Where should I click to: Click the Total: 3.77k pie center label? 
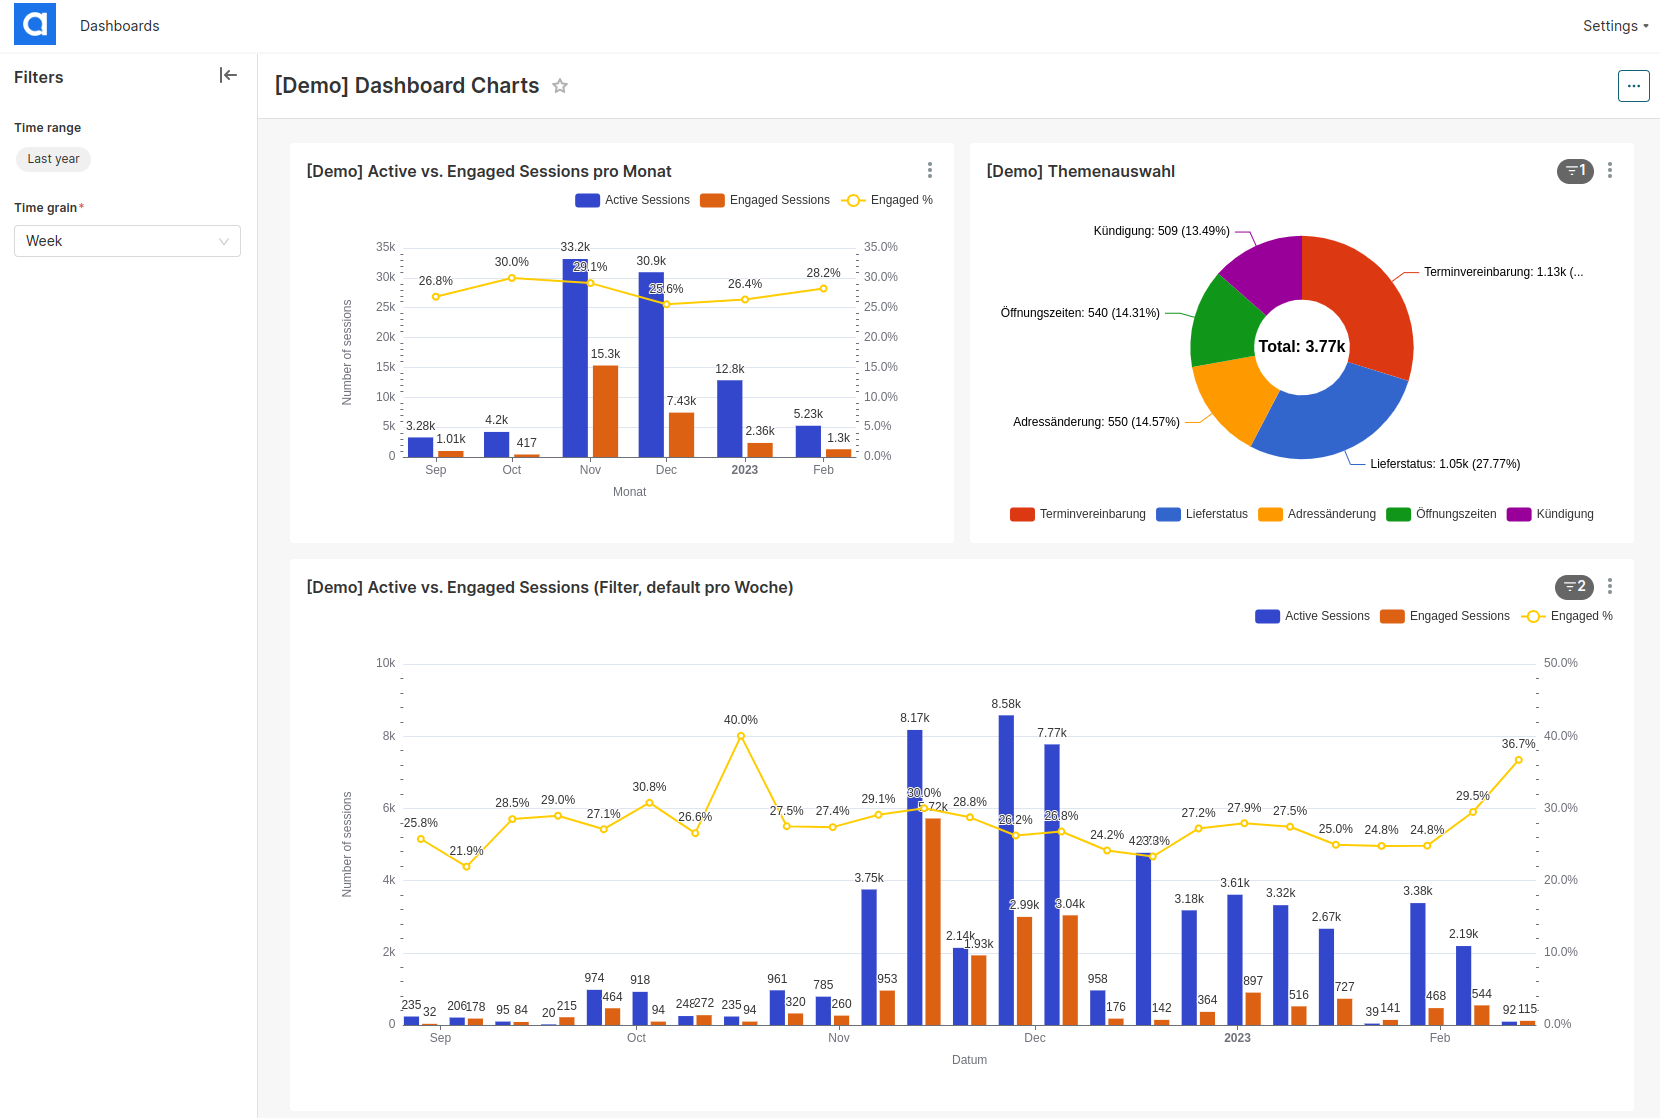click(1301, 347)
